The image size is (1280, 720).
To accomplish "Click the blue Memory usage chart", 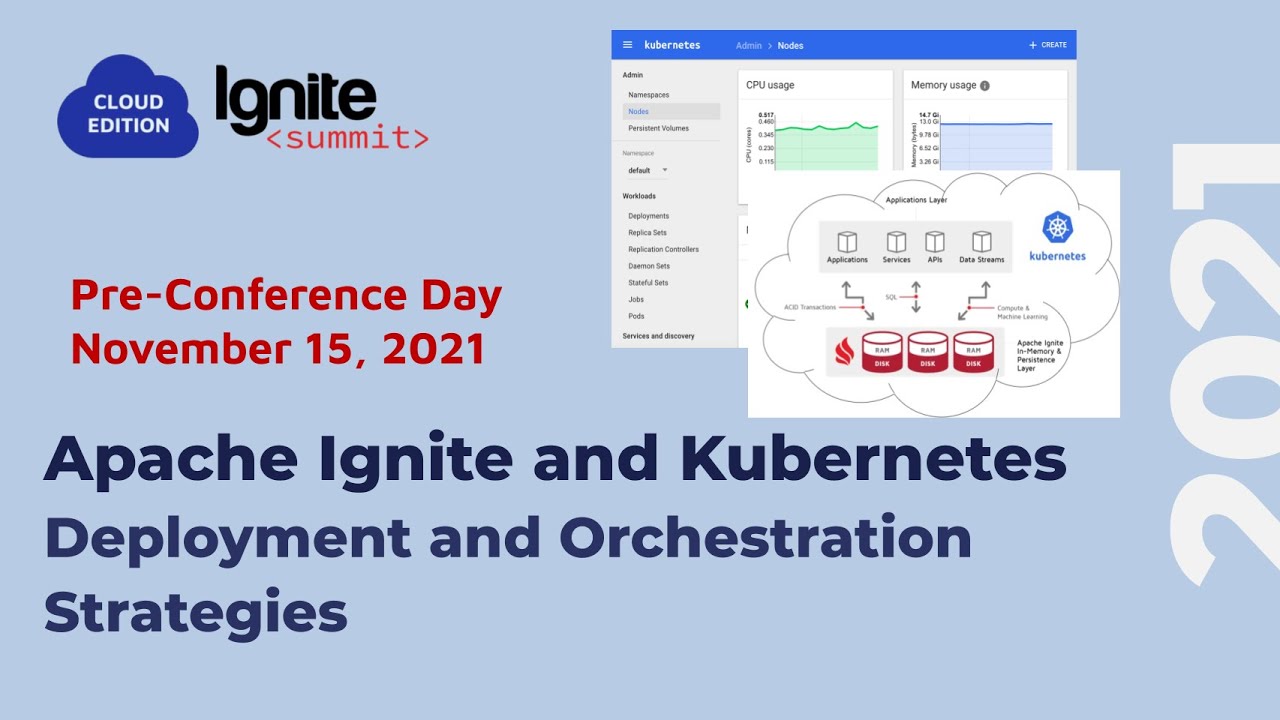I will coord(996,147).
